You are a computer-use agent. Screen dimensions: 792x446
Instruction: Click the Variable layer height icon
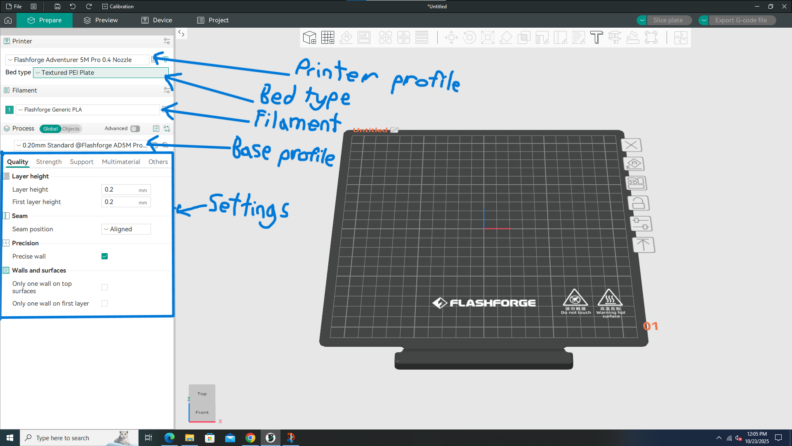tap(422, 37)
